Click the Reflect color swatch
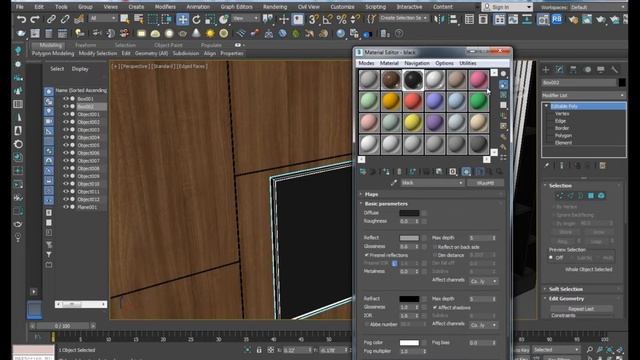 pos(409,238)
